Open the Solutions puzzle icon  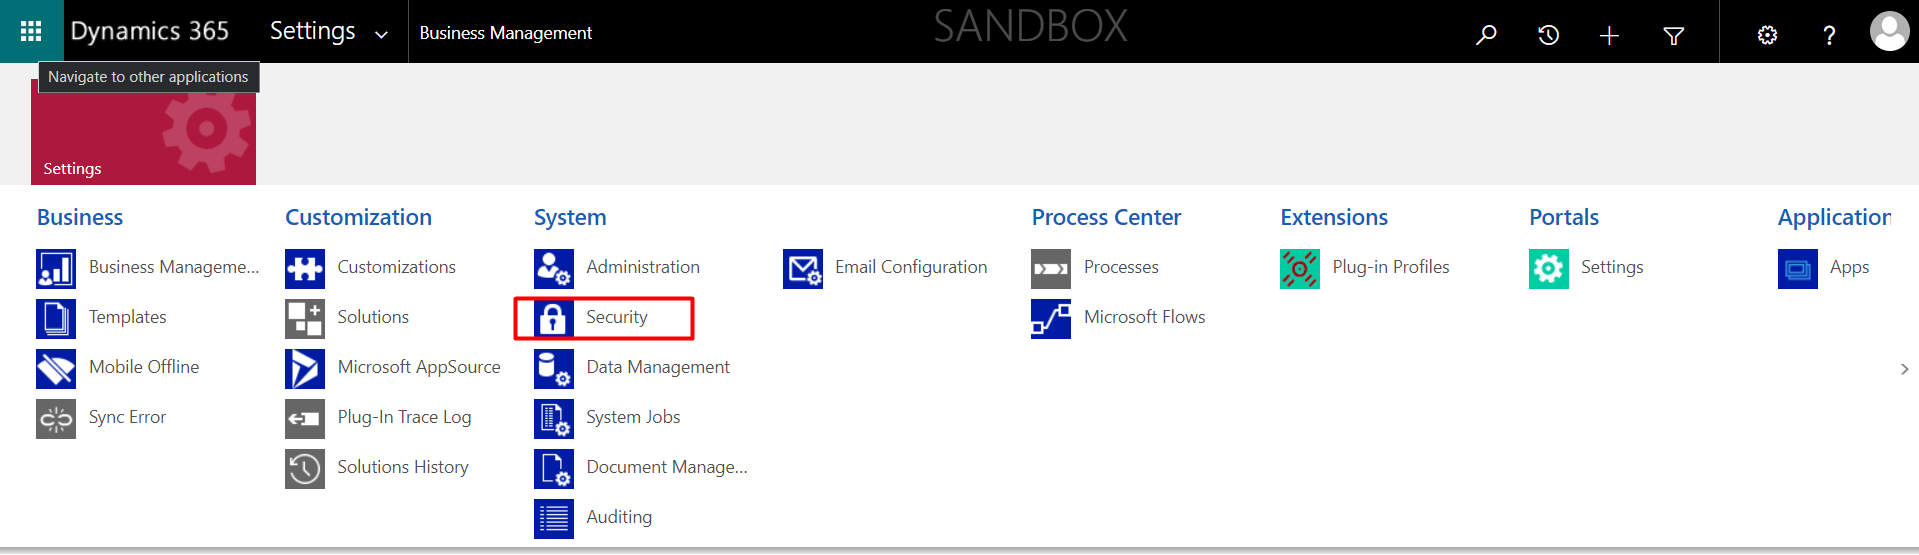click(x=305, y=318)
